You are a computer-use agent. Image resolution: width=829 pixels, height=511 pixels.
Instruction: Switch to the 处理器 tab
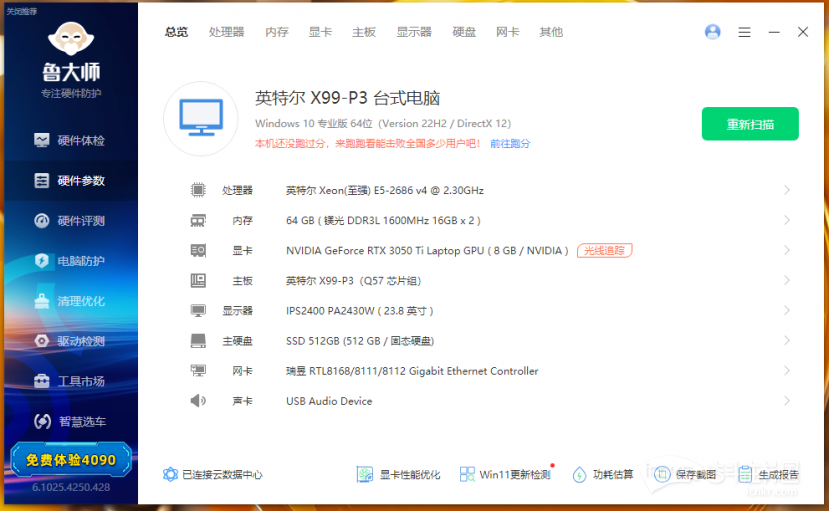click(x=226, y=32)
